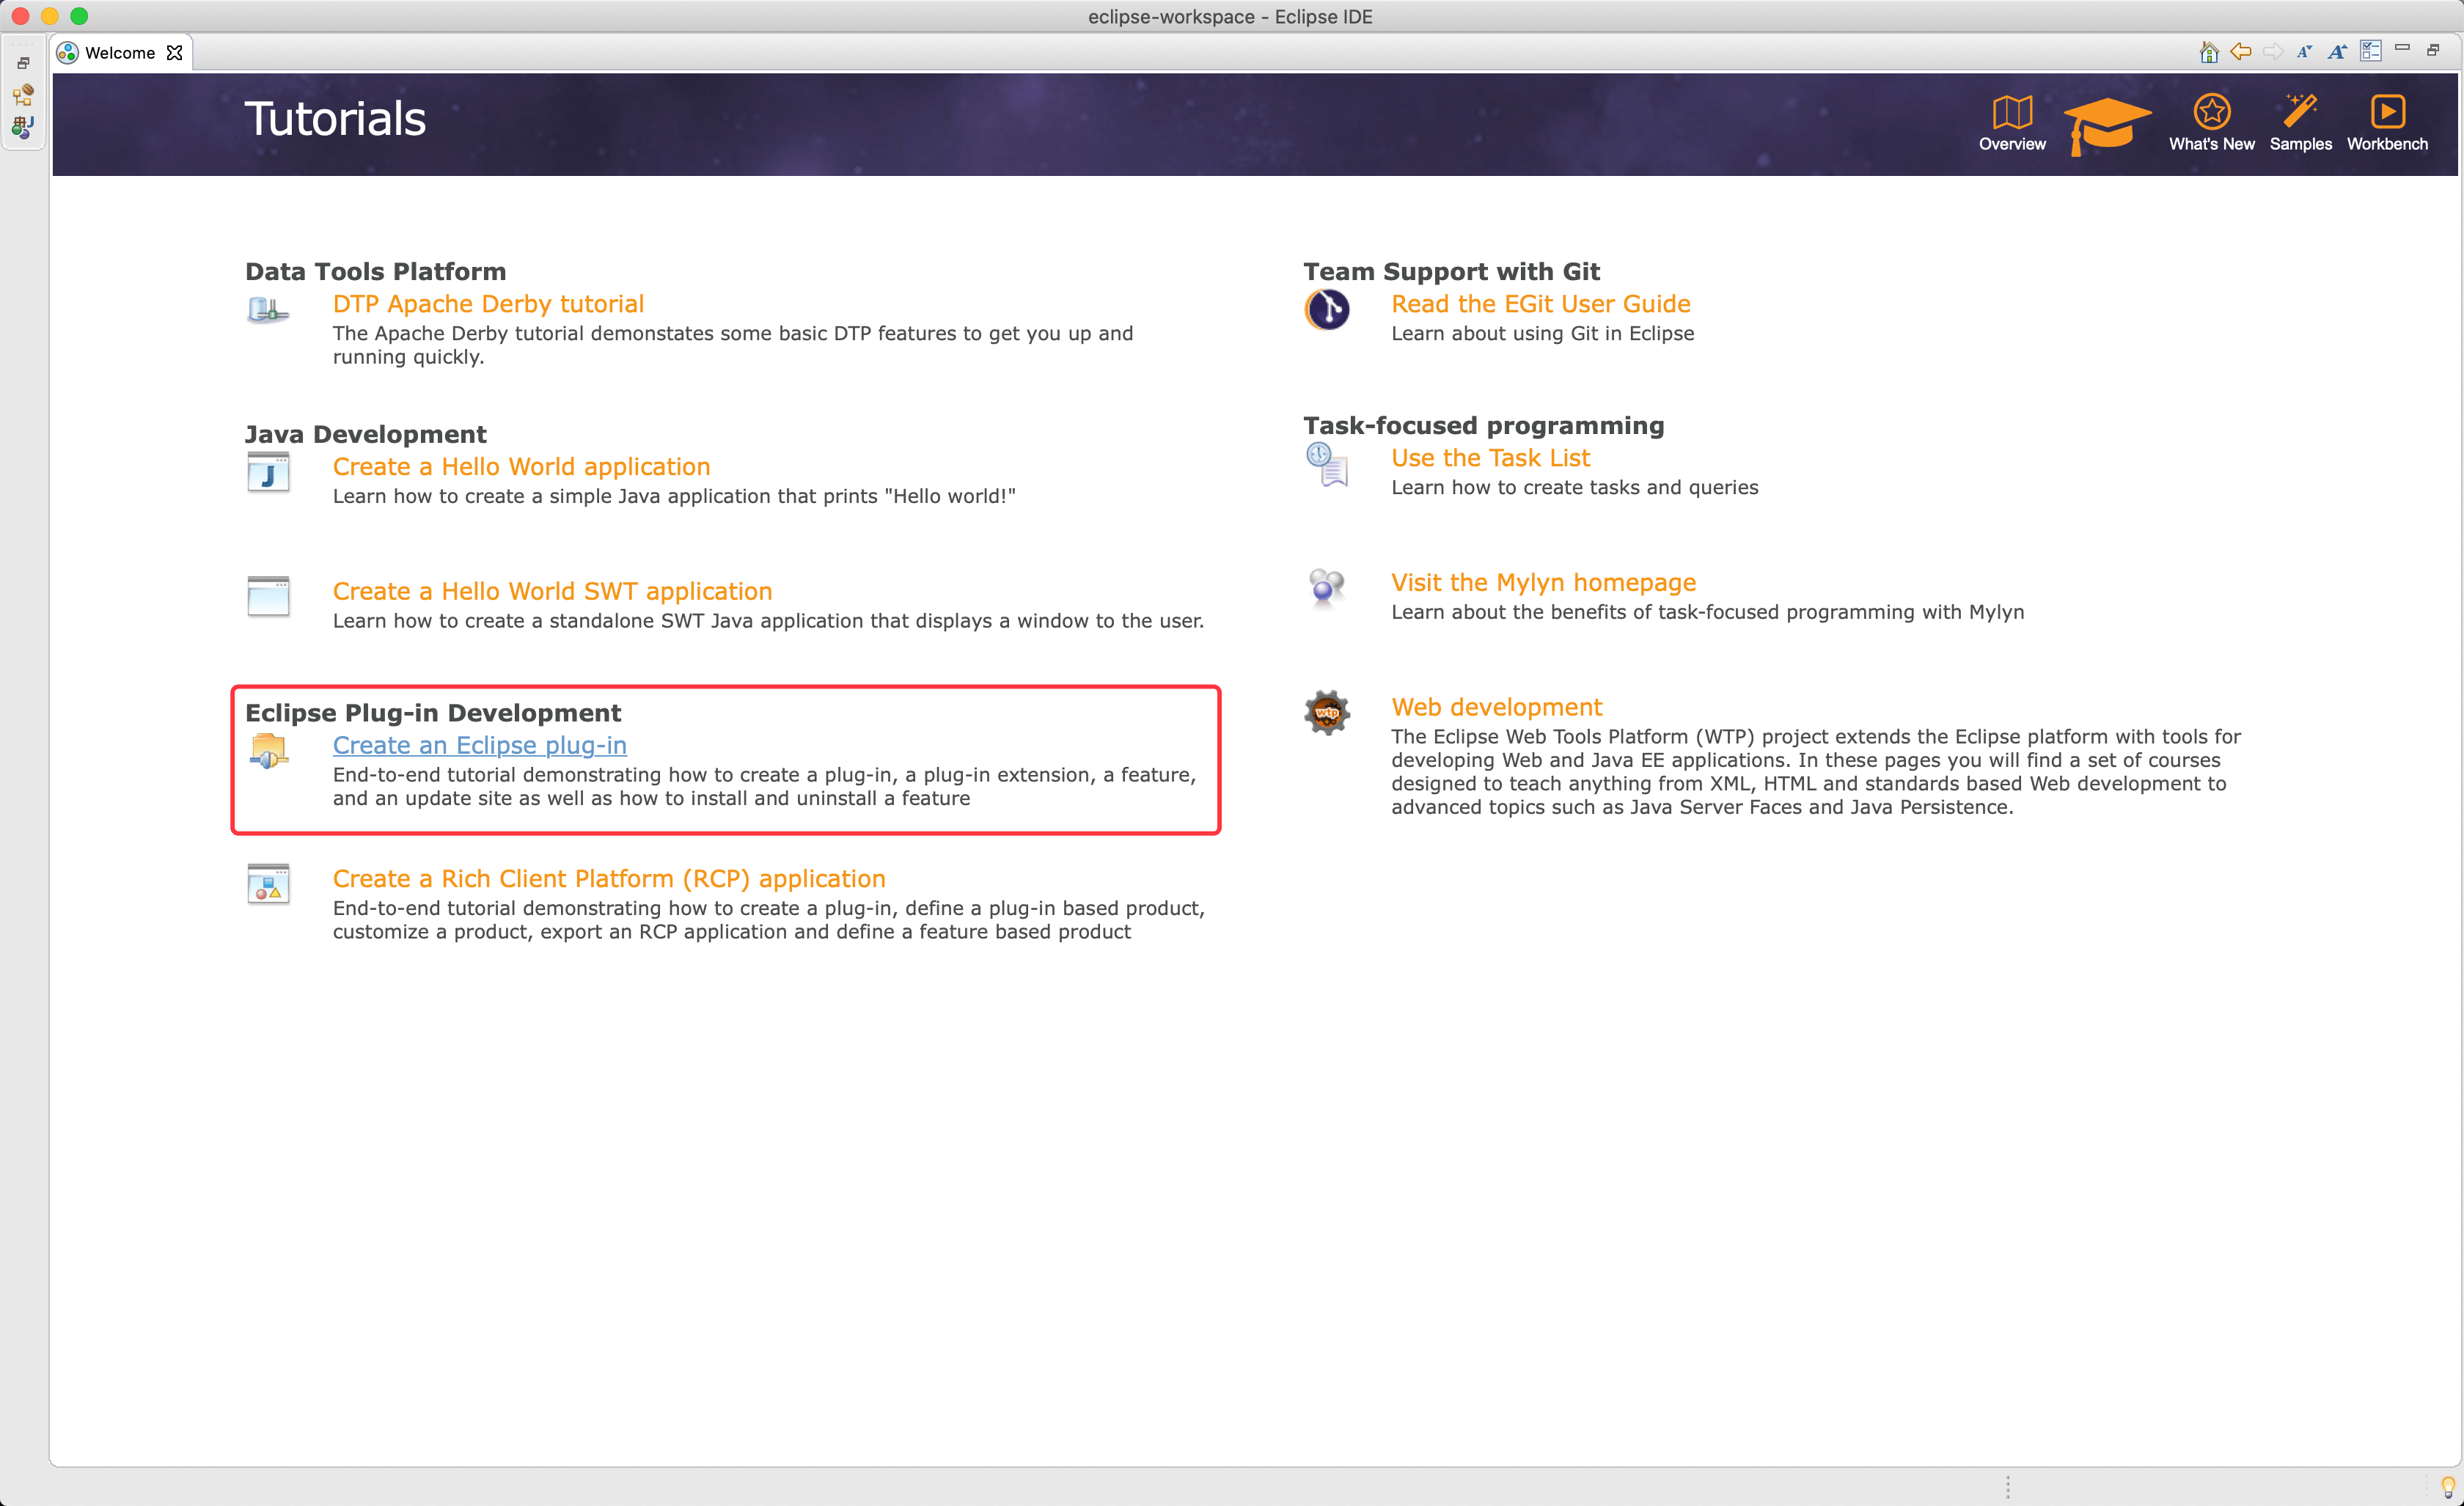The height and width of the screenshot is (1506, 2464).
Task: Click the Hello World application Java icon
Action: [268, 472]
